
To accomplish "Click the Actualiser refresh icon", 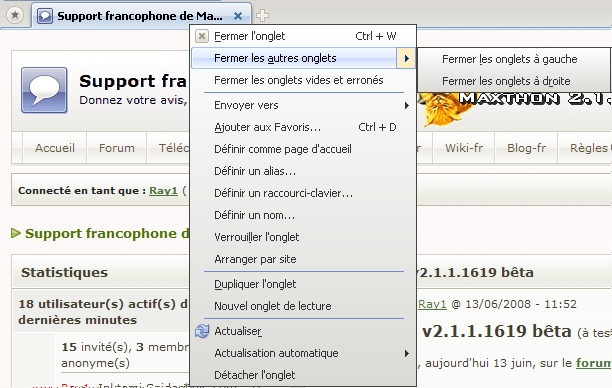I will click(x=202, y=331).
